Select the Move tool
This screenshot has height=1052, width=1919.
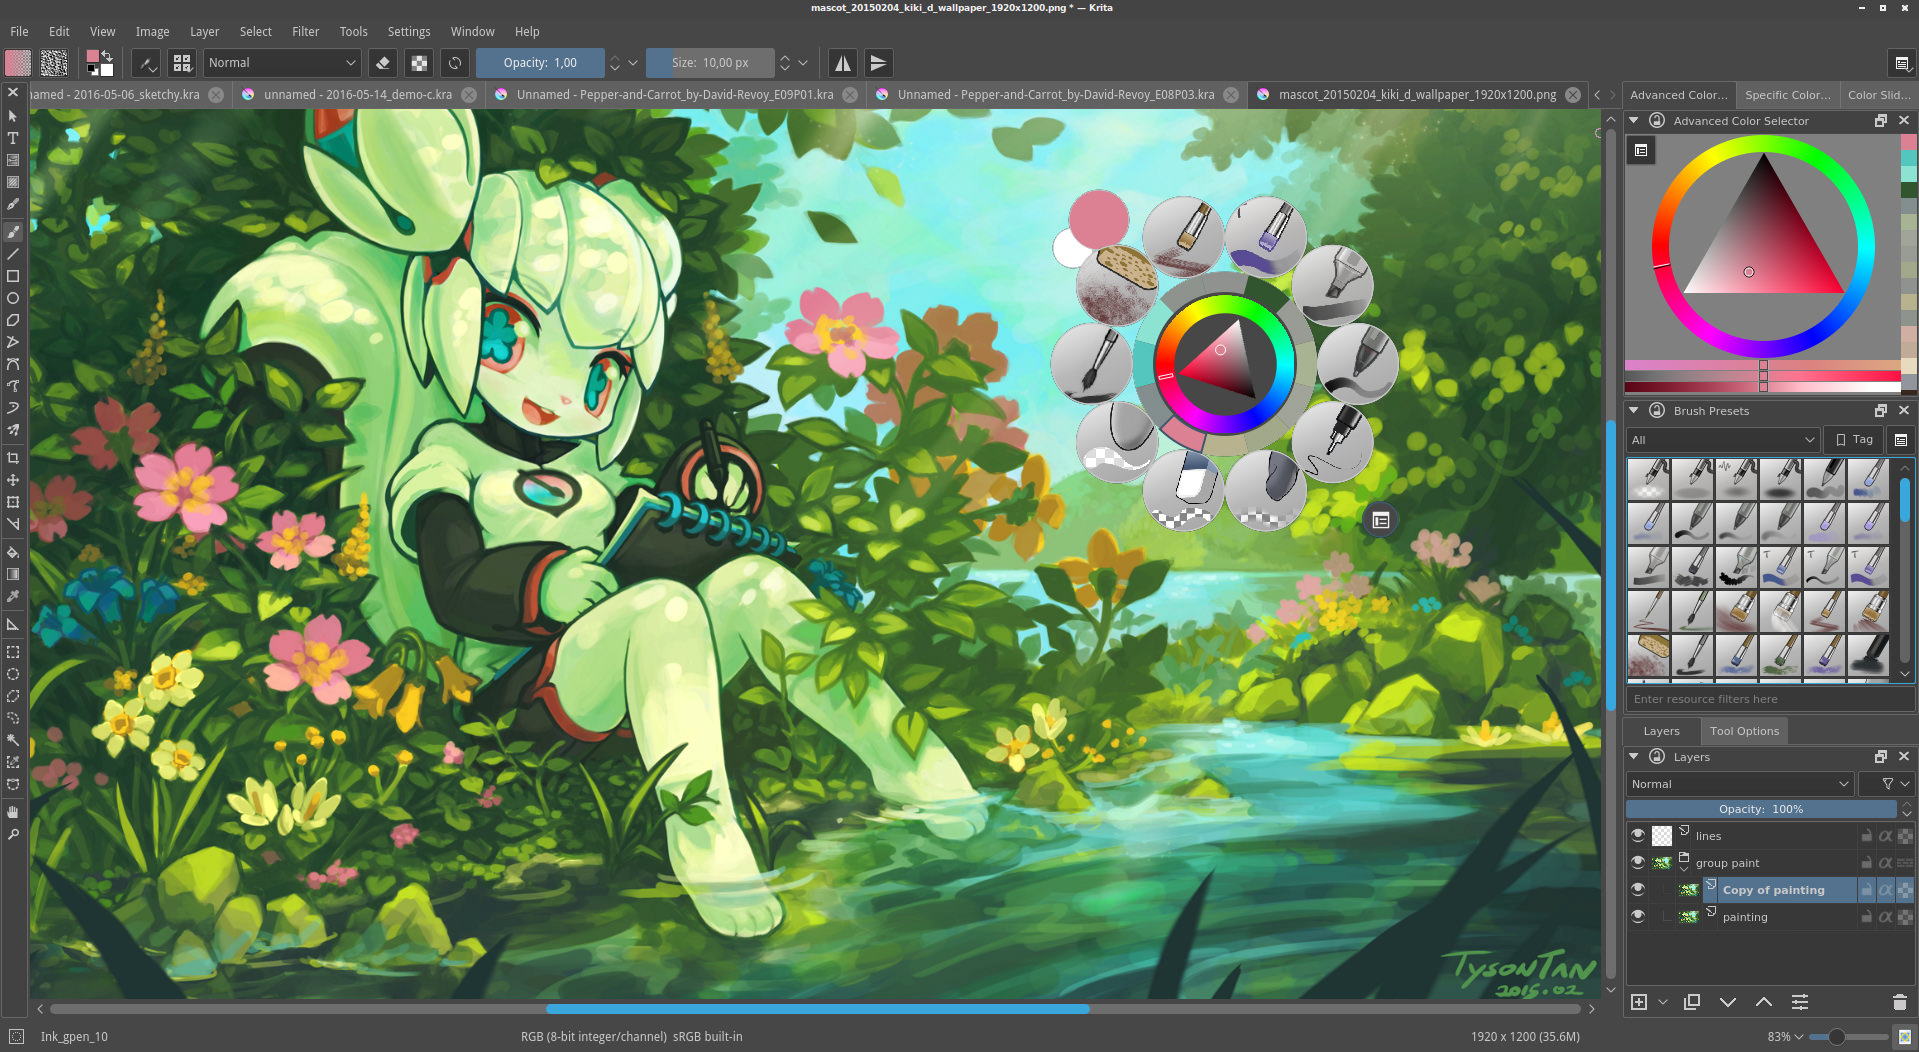tap(13, 480)
